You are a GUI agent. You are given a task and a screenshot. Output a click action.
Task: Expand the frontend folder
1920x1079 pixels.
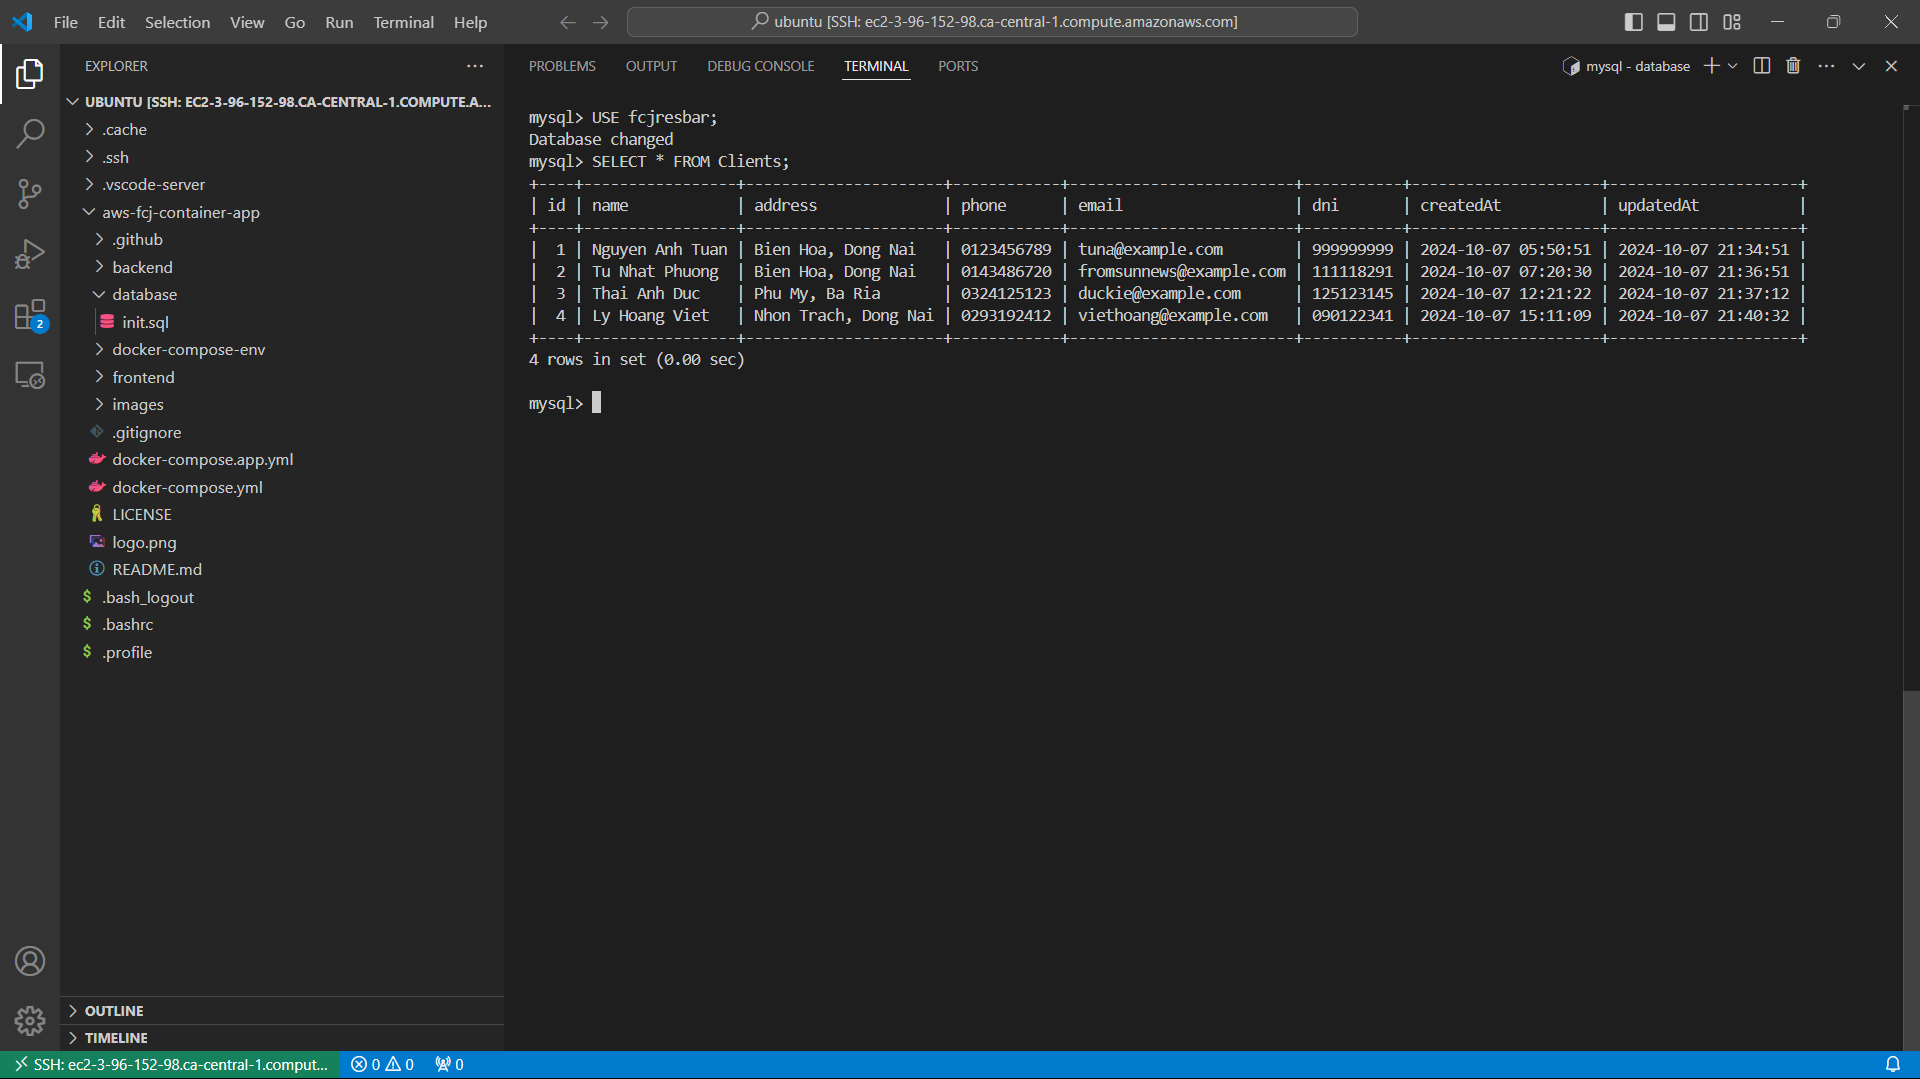(x=282, y=377)
